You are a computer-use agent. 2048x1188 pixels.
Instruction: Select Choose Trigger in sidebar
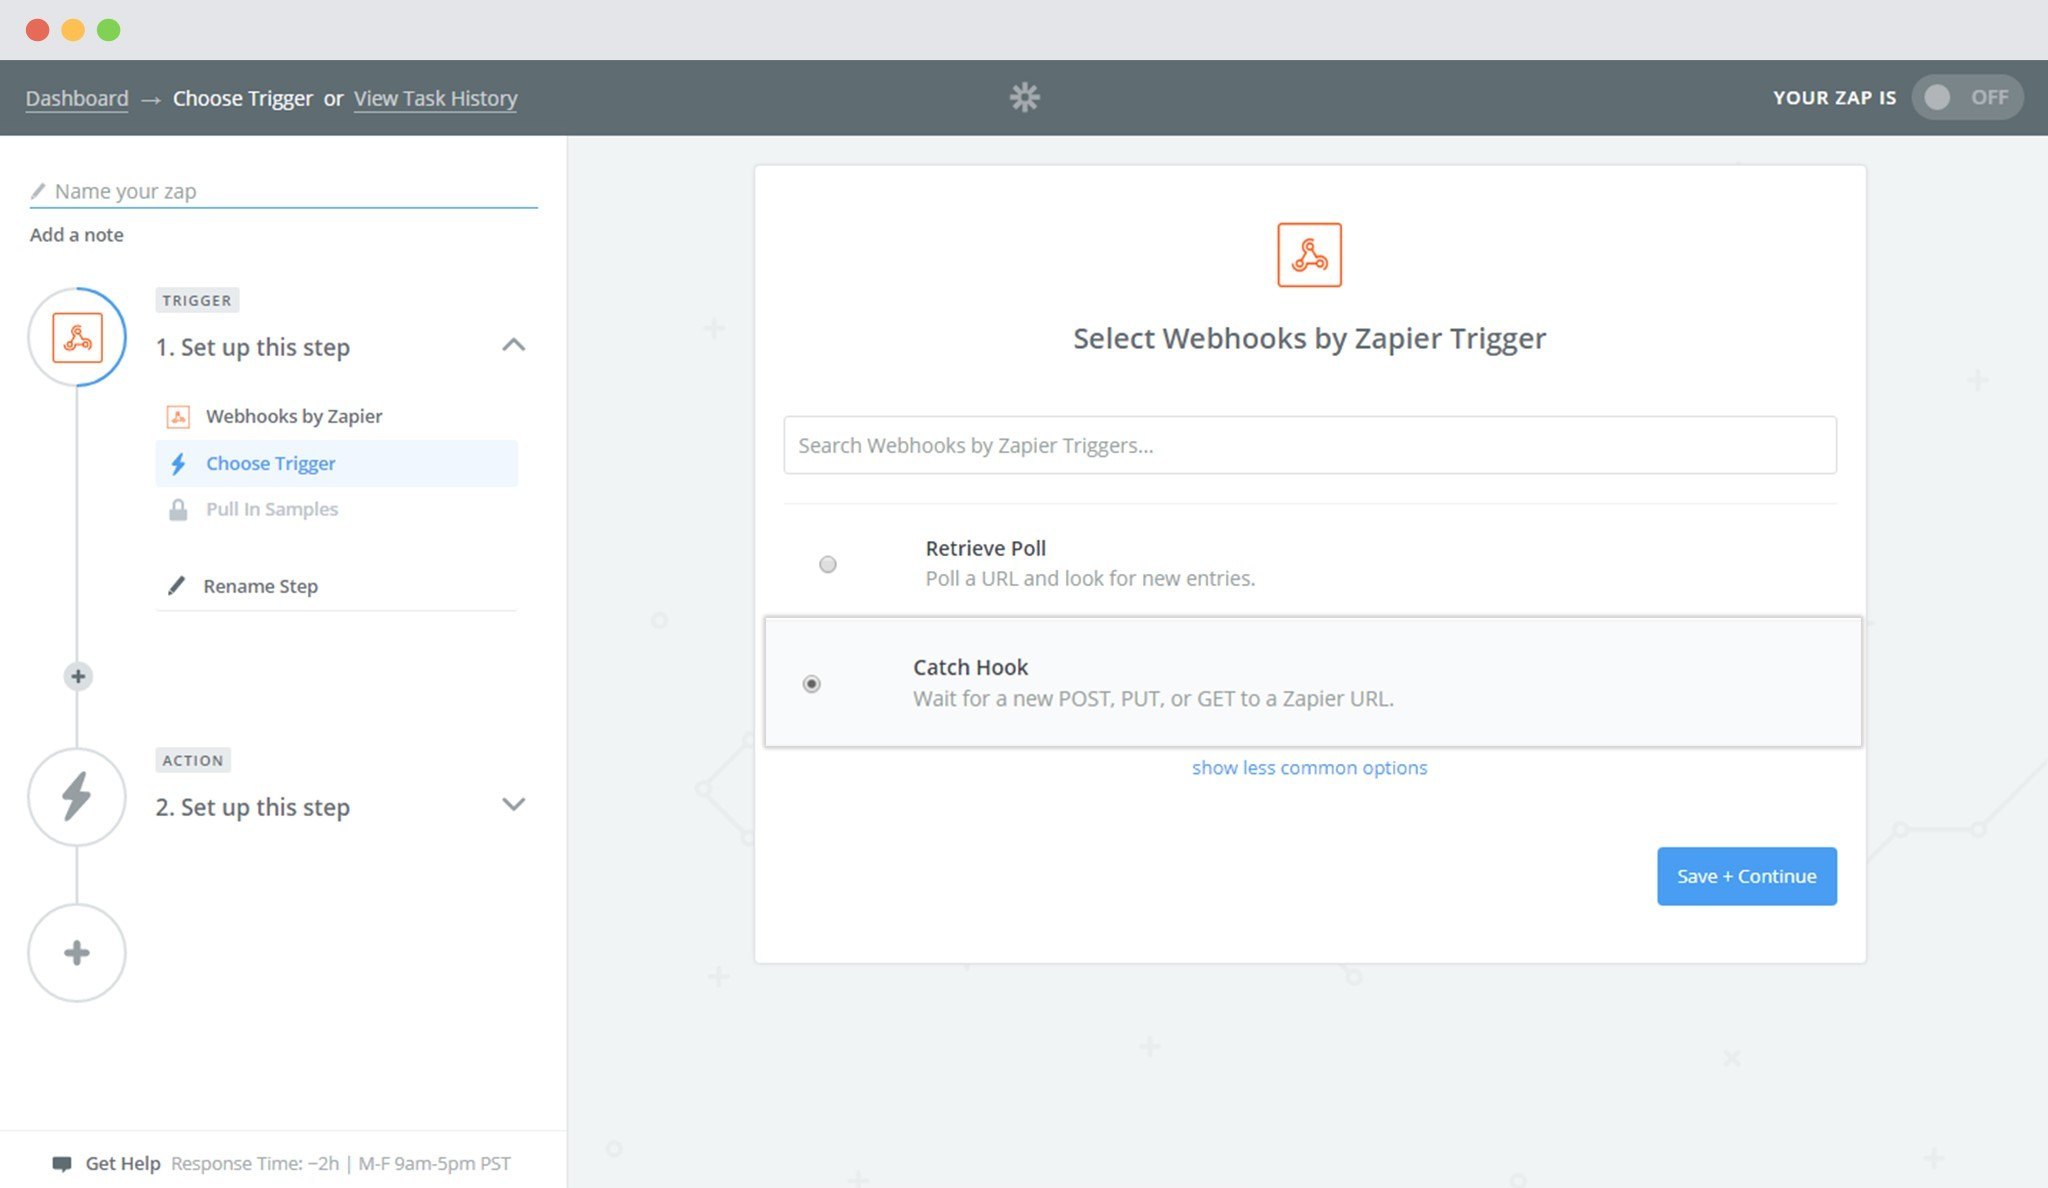click(336, 463)
